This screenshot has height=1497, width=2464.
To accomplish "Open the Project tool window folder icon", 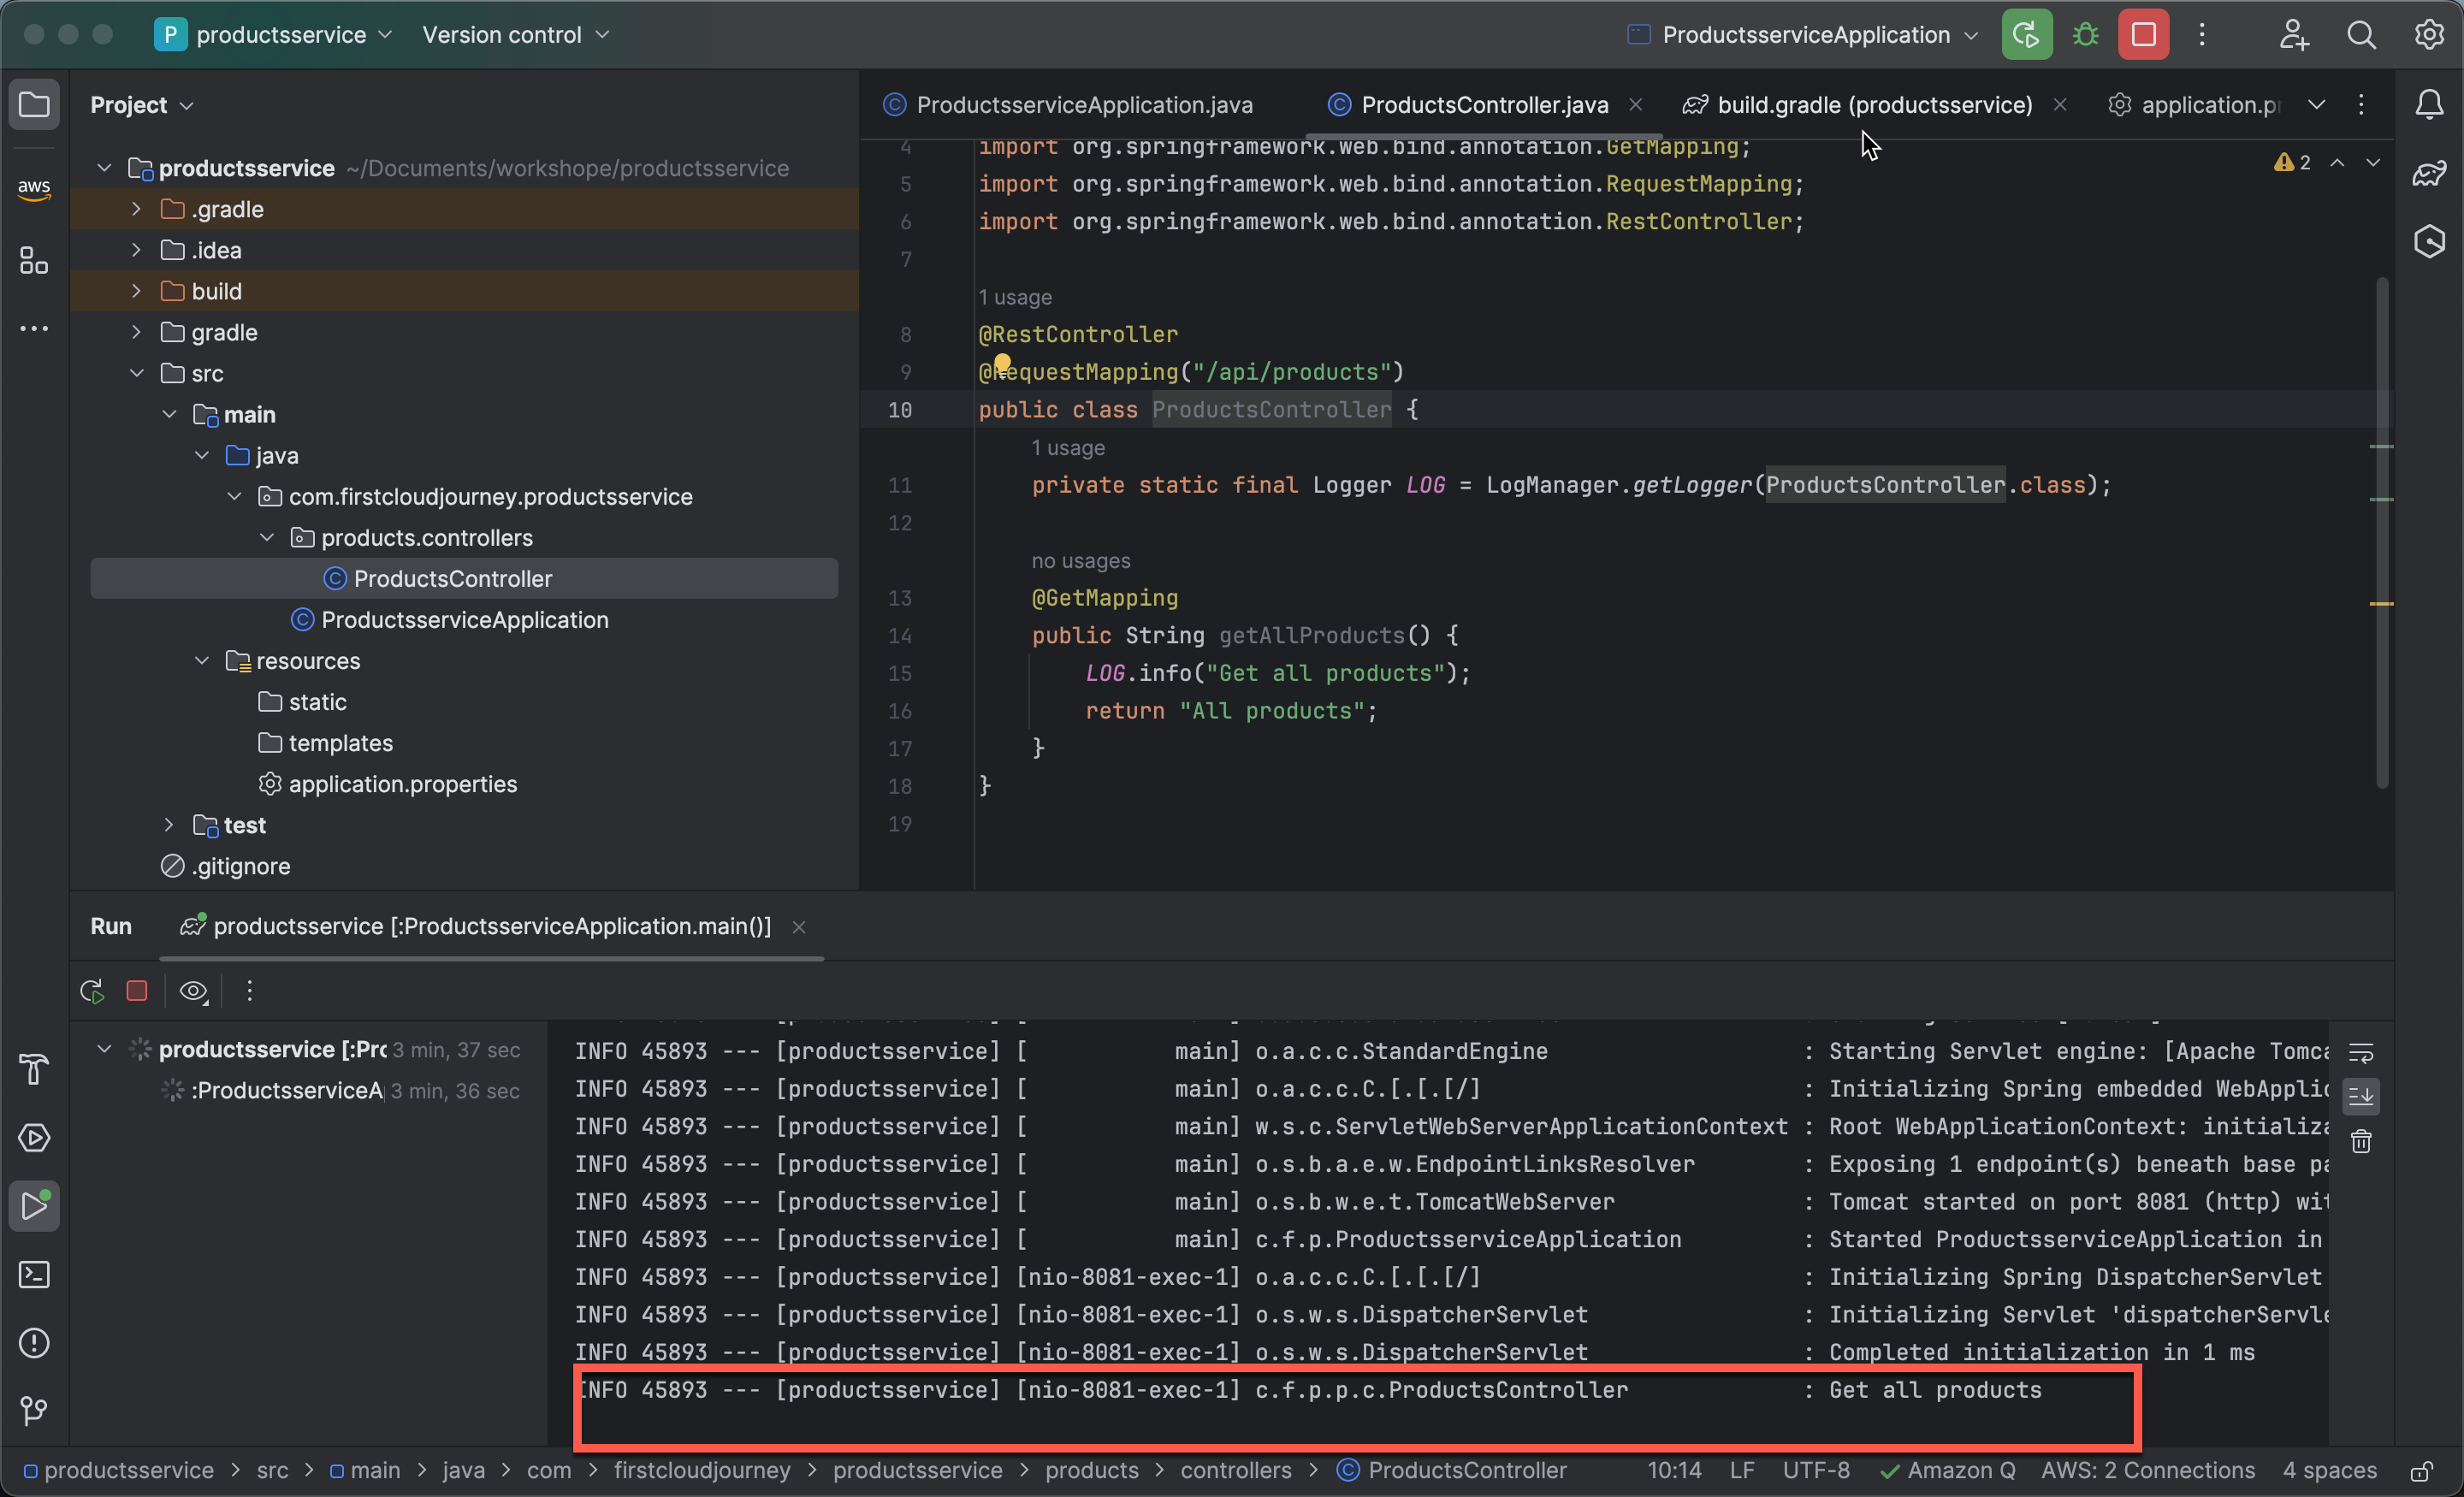I will coord(34,104).
